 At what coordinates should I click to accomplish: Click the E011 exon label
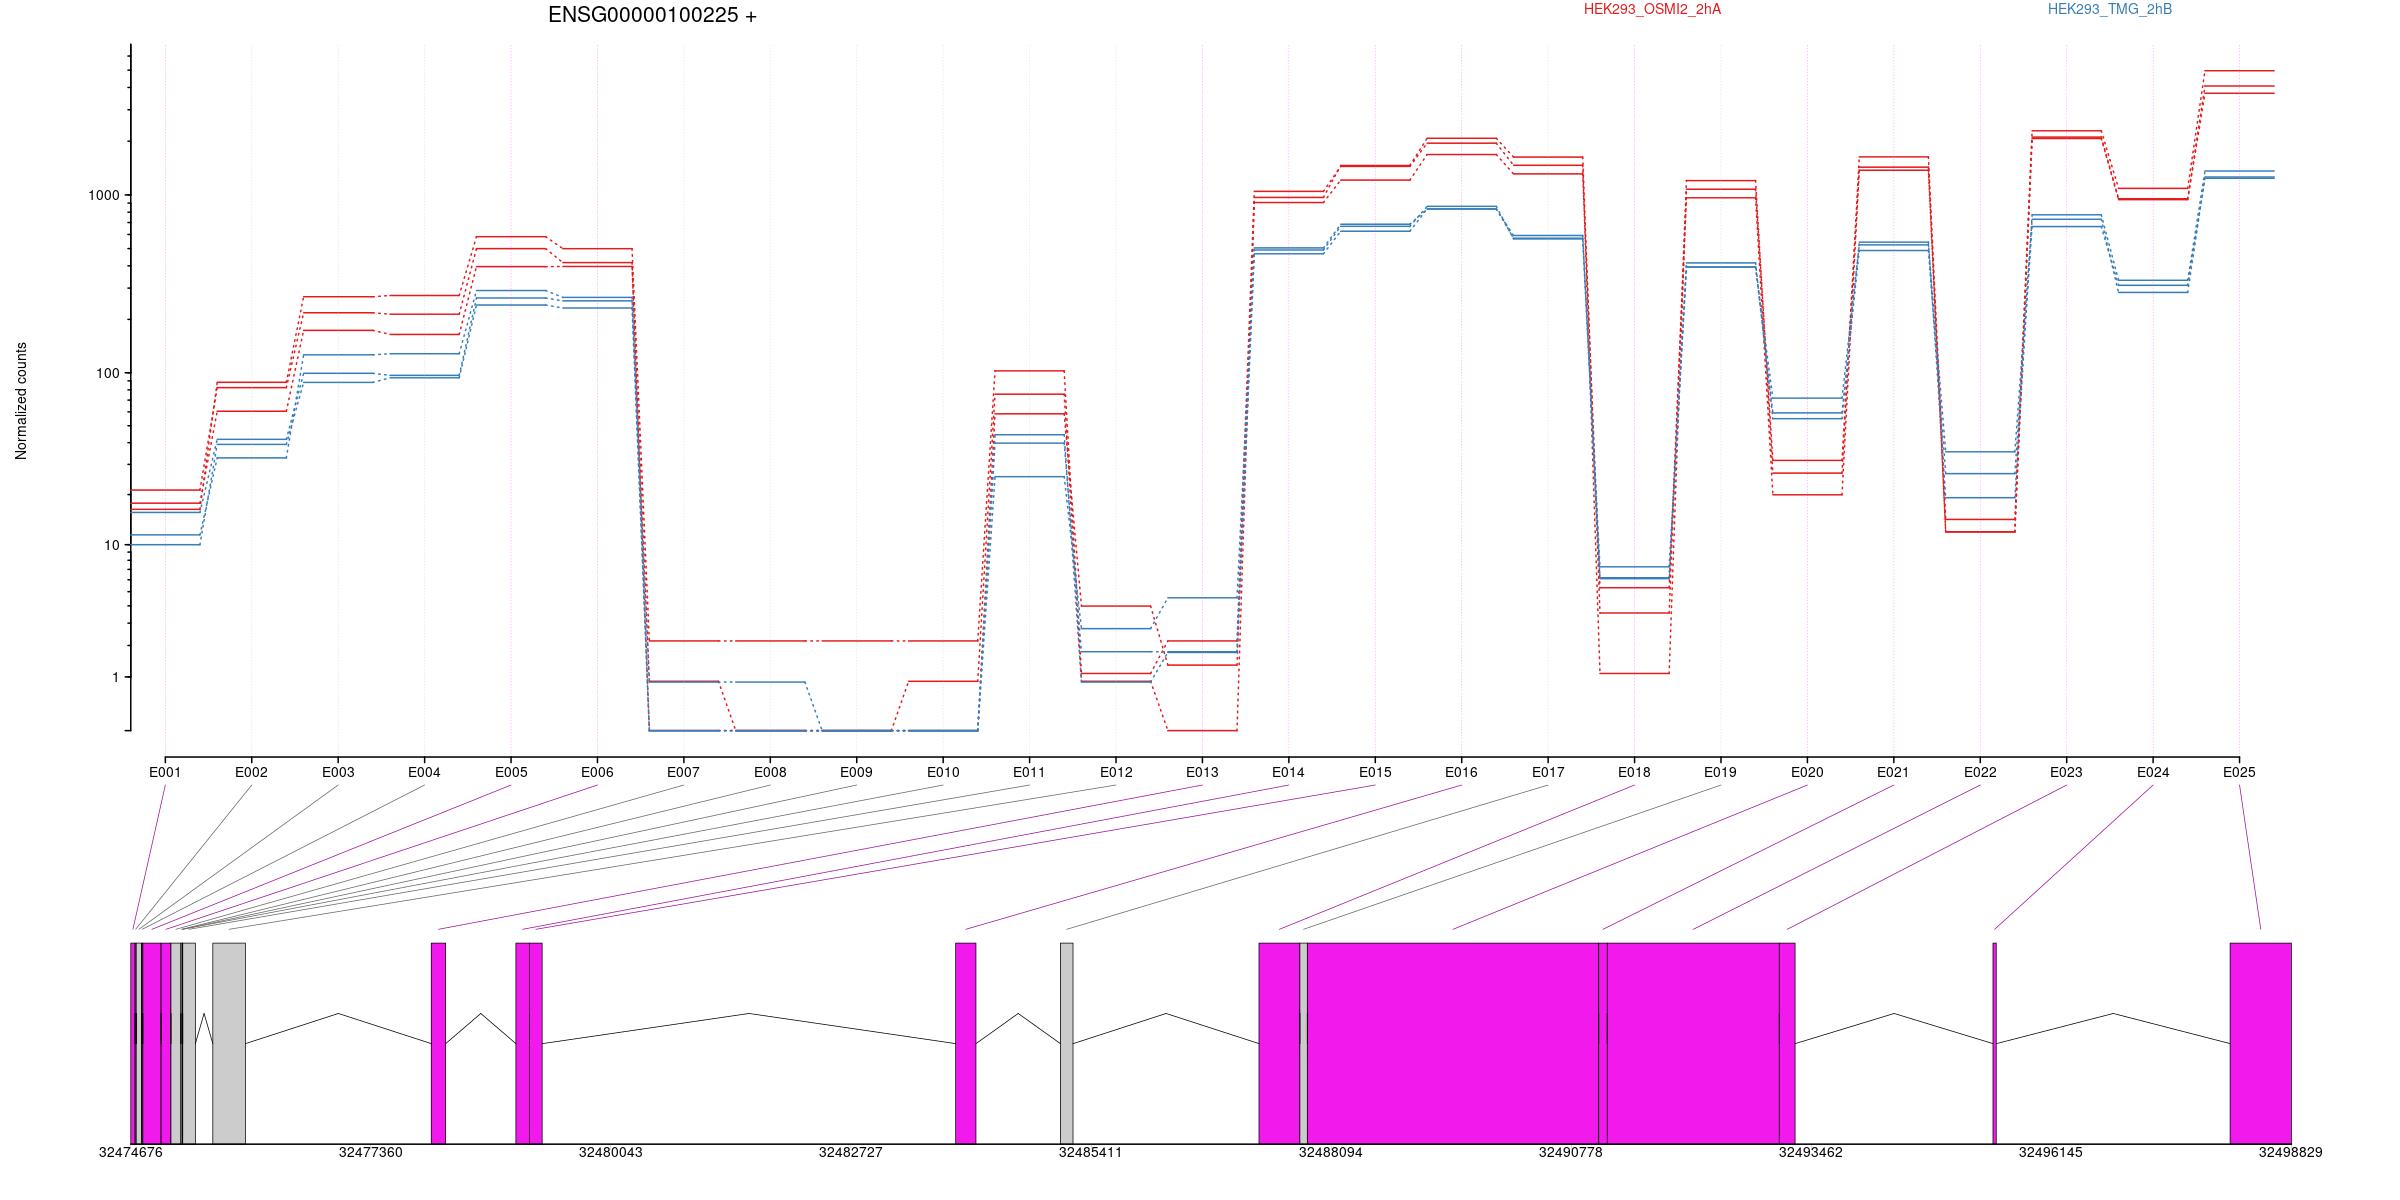coord(1029,772)
